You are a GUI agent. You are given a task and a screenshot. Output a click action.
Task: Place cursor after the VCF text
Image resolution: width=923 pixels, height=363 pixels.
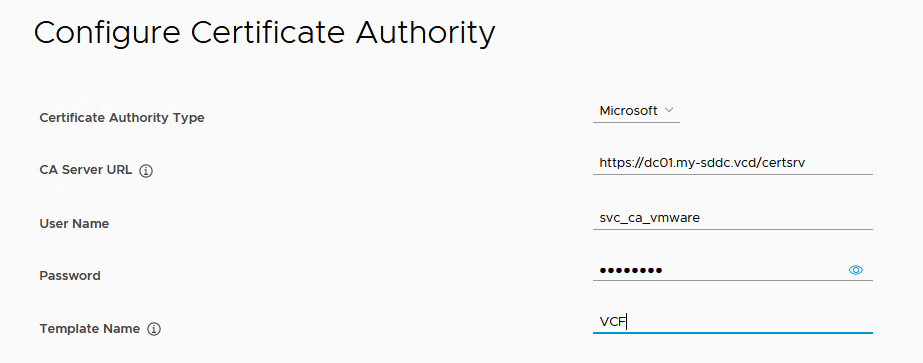coord(627,322)
